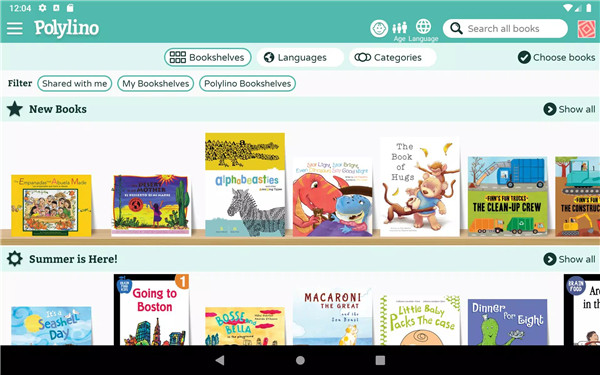The width and height of the screenshot is (600, 375).
Task: Tap the red patterned avatar icon
Action: coord(586,29)
